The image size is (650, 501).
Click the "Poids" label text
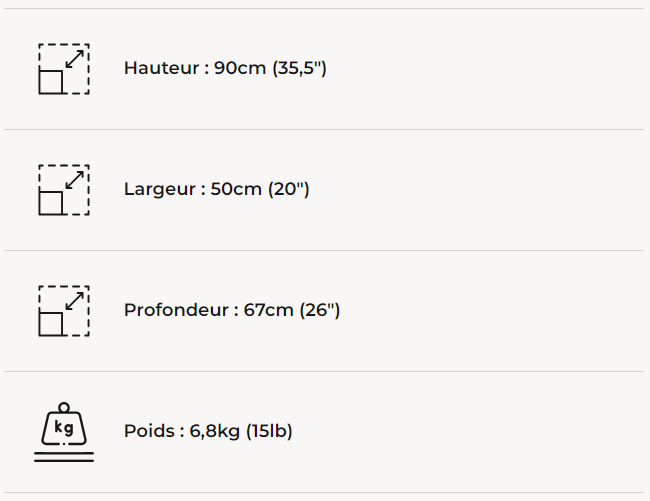click(x=149, y=431)
